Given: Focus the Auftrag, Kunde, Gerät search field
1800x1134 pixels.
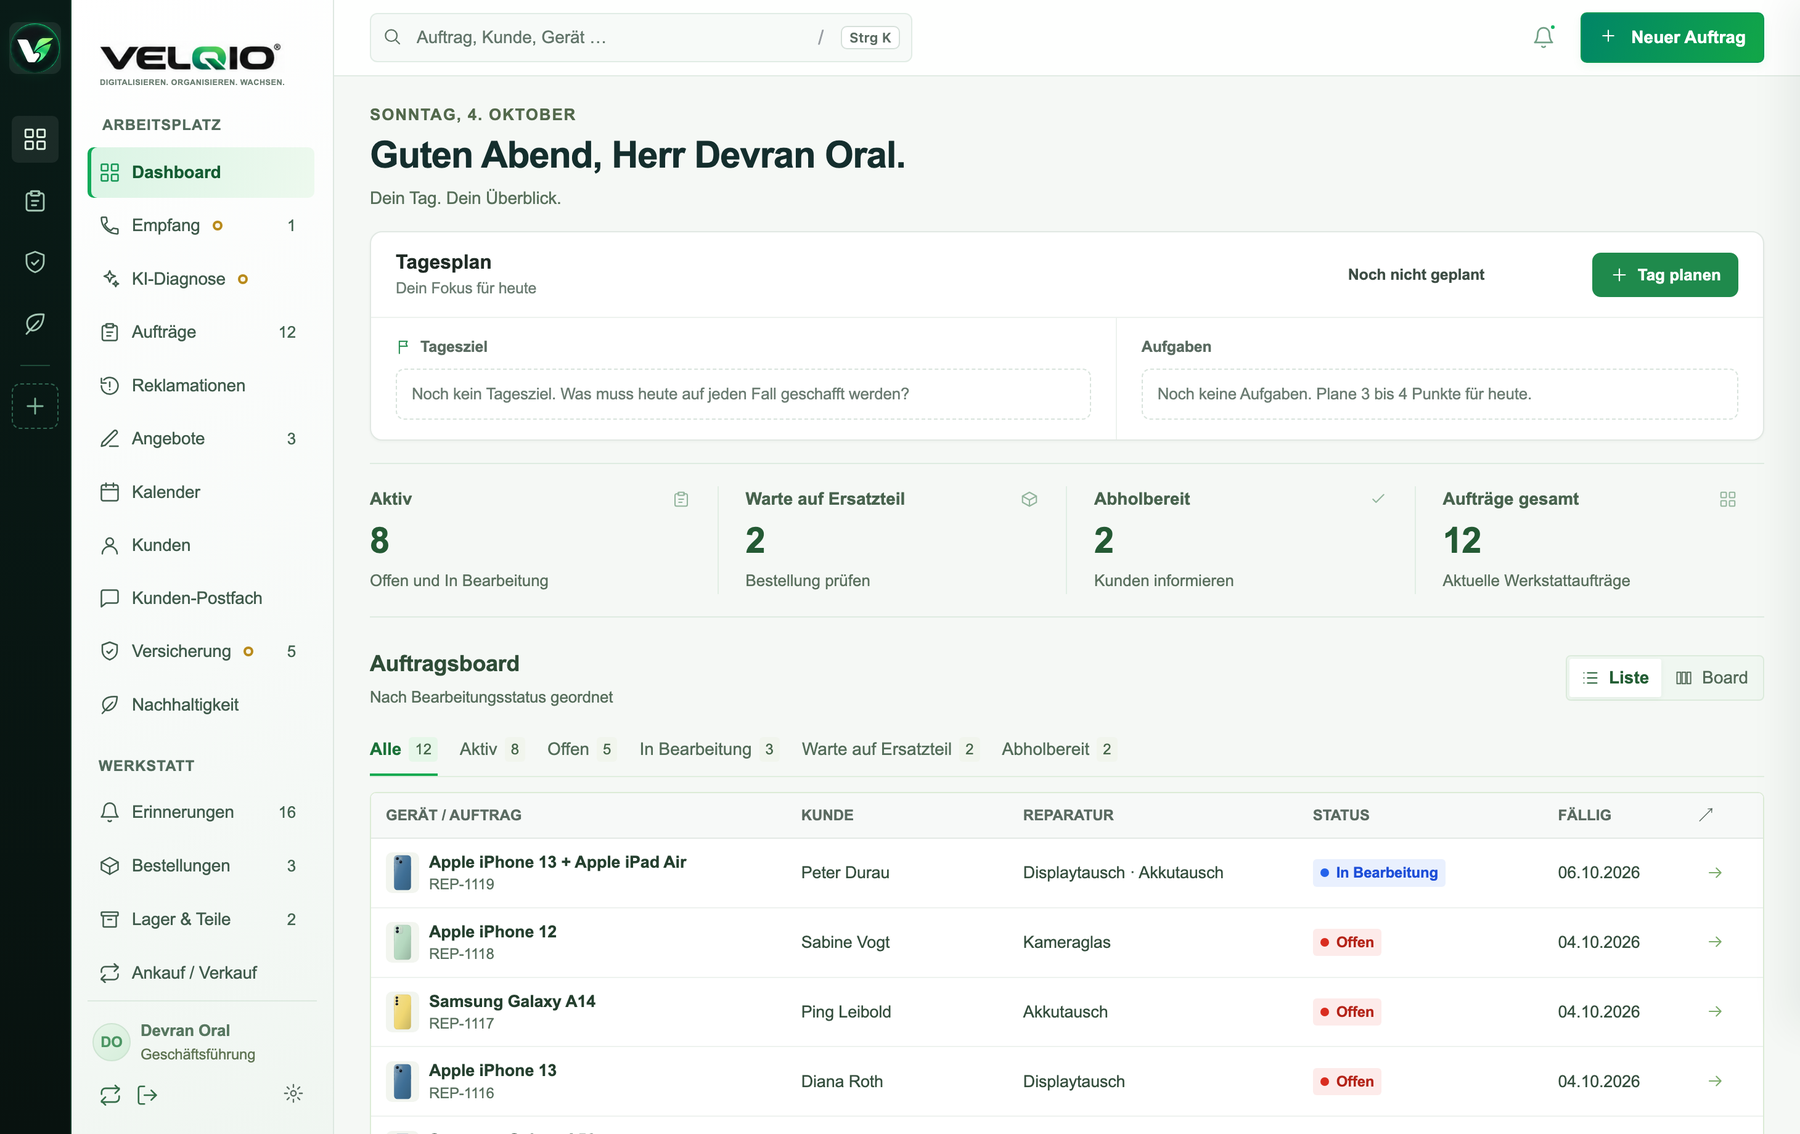Looking at the screenshot, I should (641, 37).
